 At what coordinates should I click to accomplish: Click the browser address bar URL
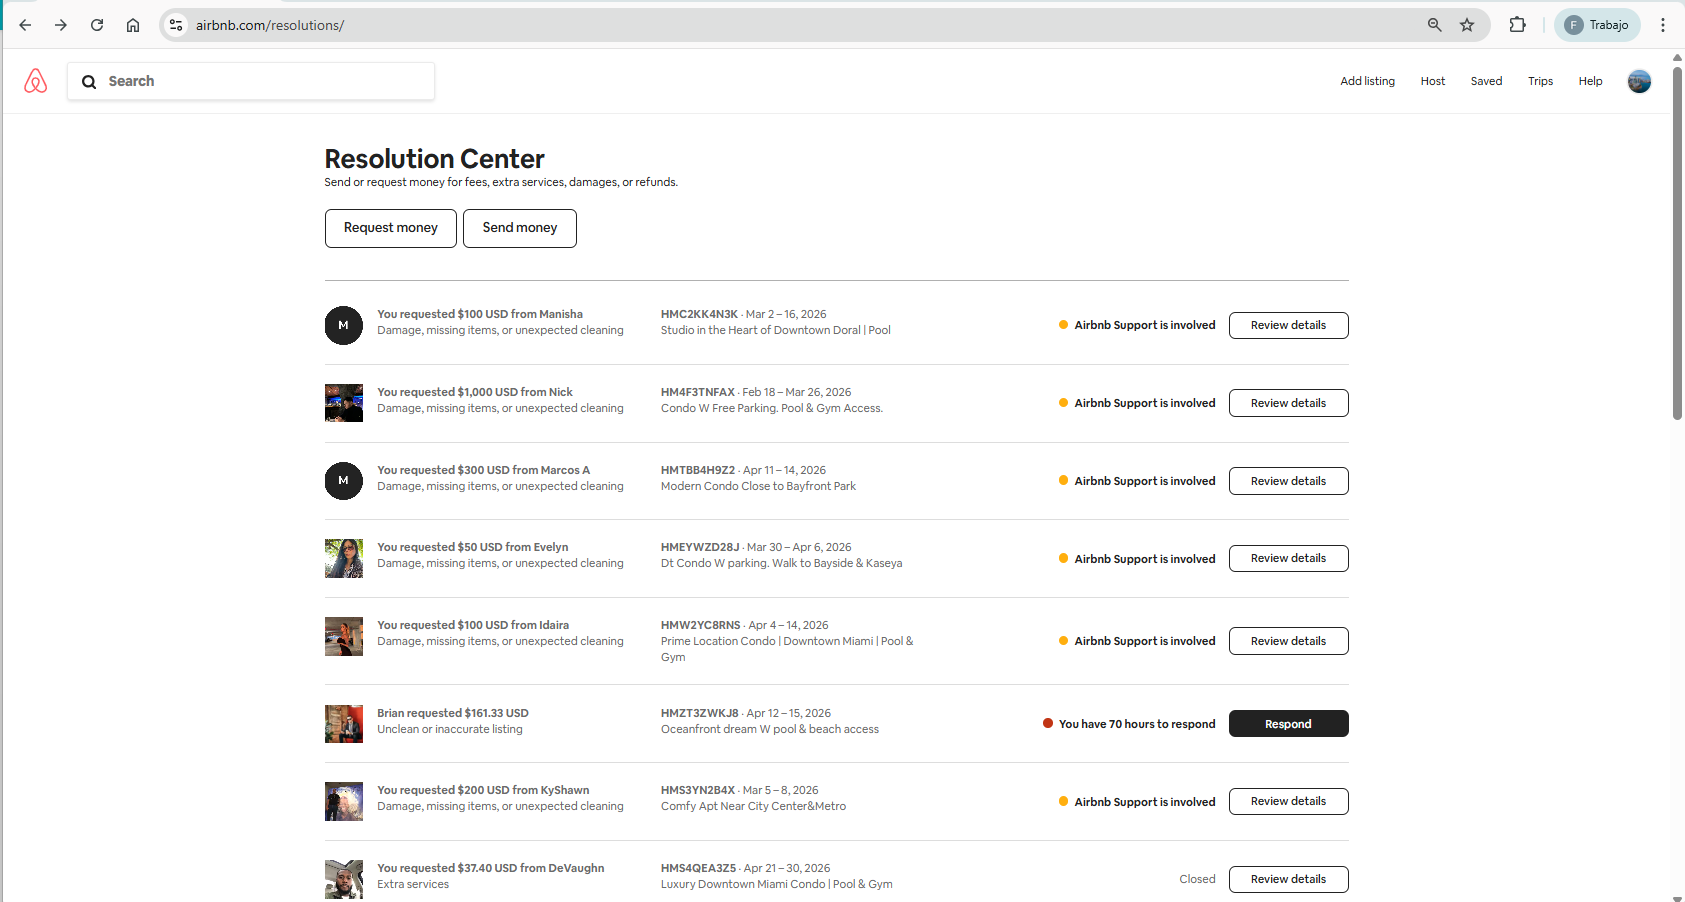coord(270,25)
